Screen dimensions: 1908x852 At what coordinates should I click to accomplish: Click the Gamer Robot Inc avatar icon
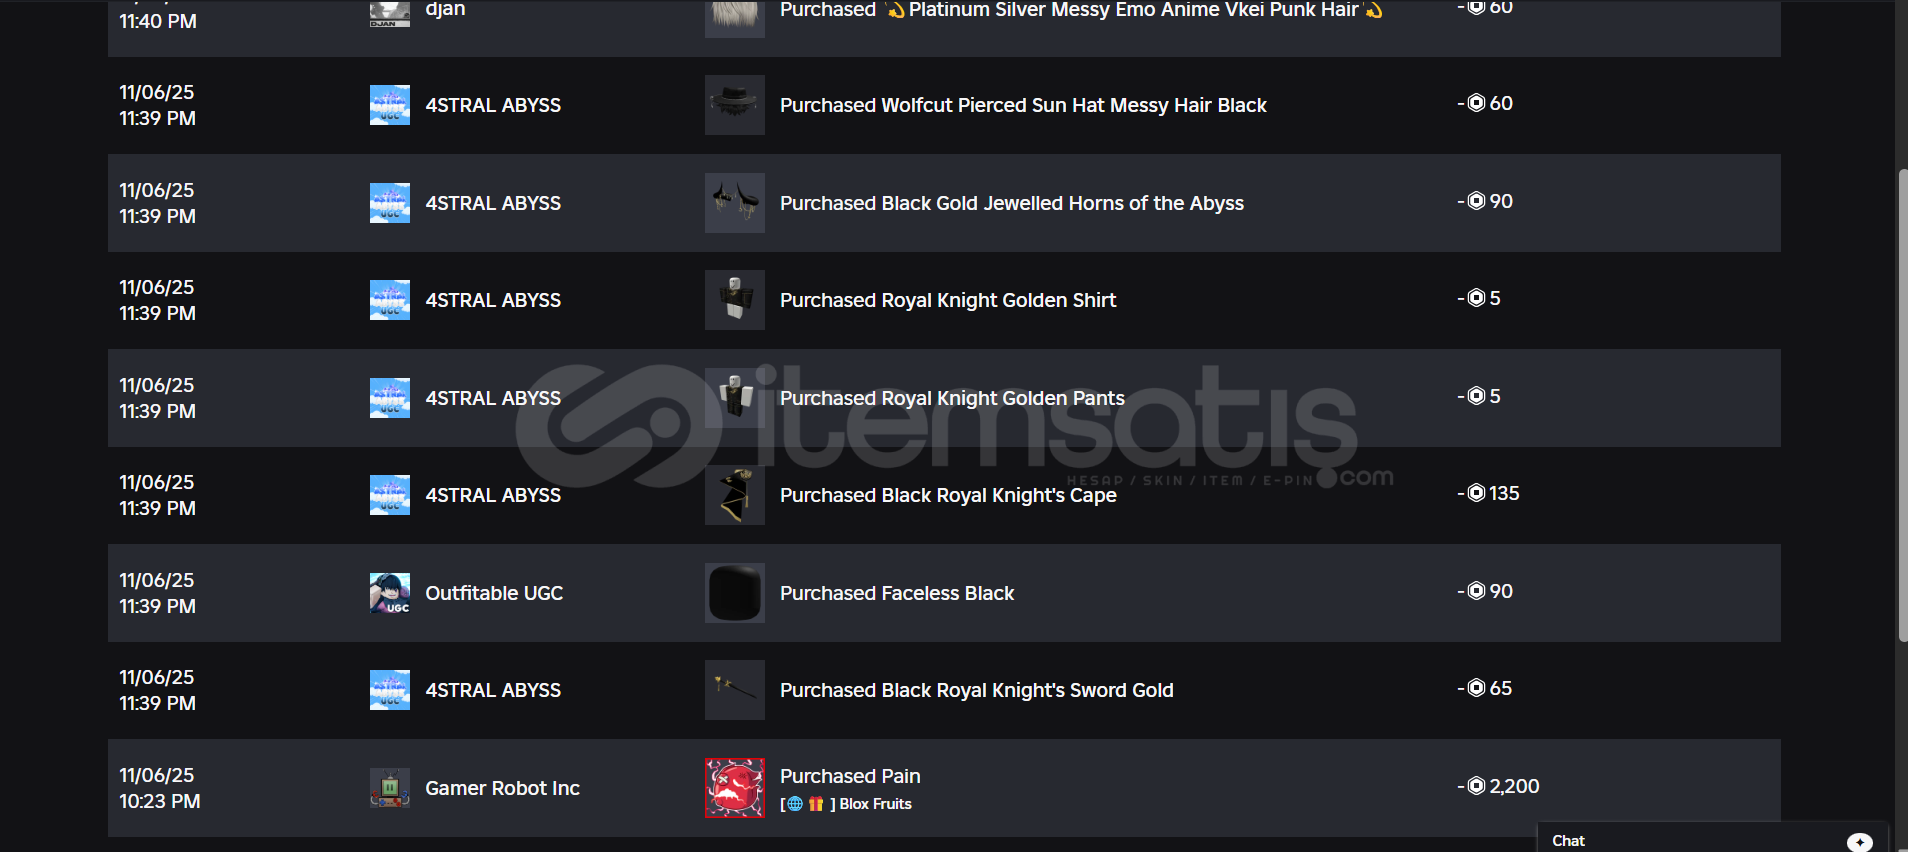(x=389, y=788)
